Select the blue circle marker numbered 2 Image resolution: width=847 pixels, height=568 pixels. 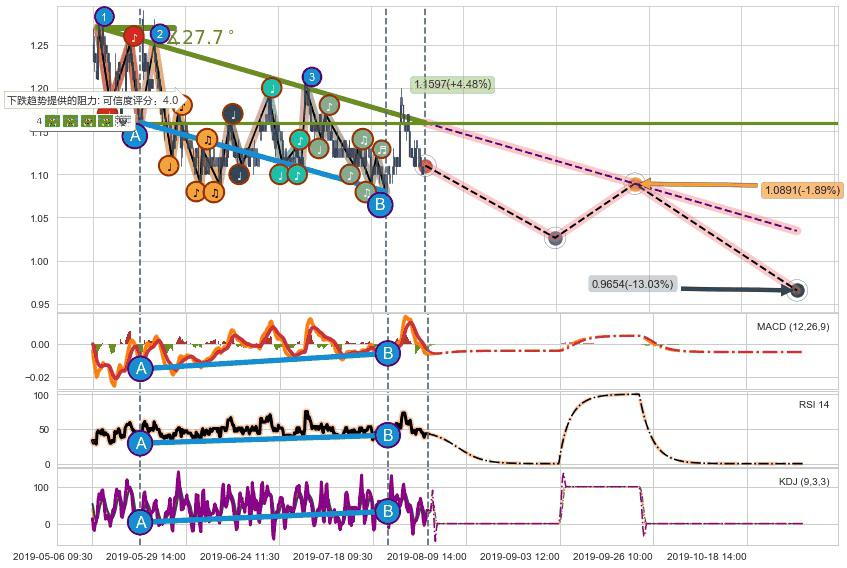click(159, 34)
